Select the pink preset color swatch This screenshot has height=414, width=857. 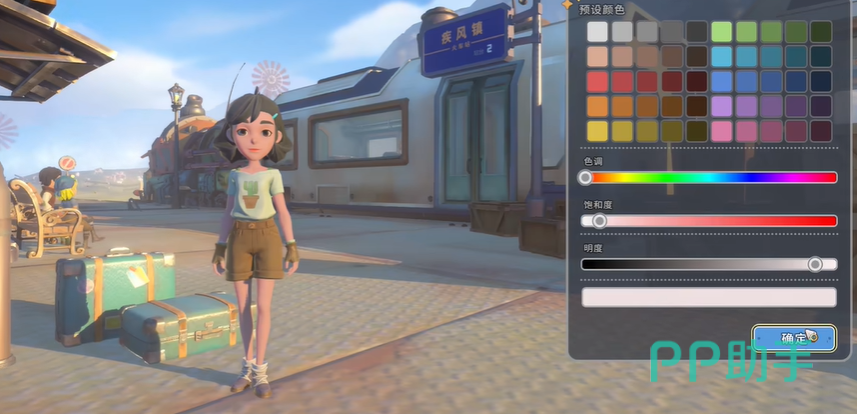click(722, 131)
